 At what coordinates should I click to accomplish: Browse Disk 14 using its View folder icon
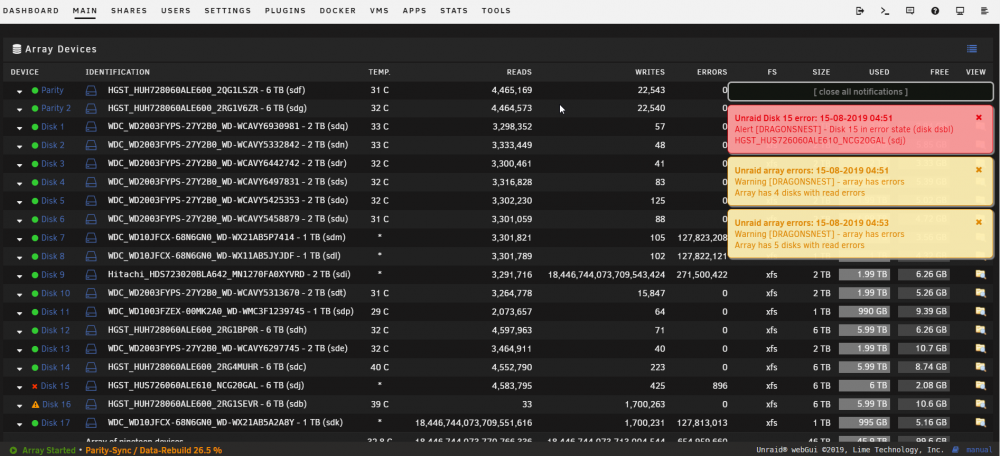pyautogui.click(x=980, y=367)
